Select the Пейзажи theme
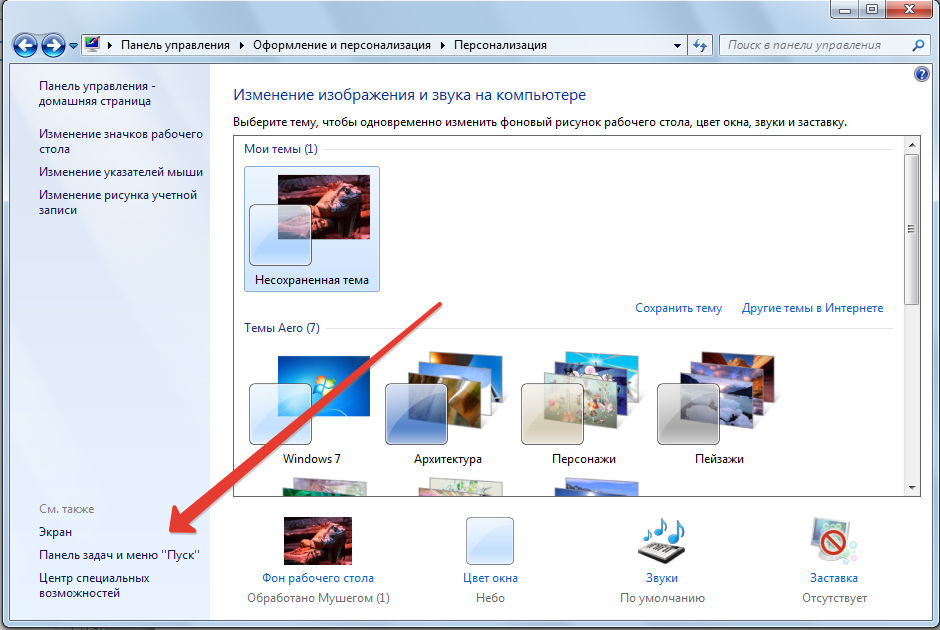Viewport: 940px width, 630px height. click(x=719, y=410)
